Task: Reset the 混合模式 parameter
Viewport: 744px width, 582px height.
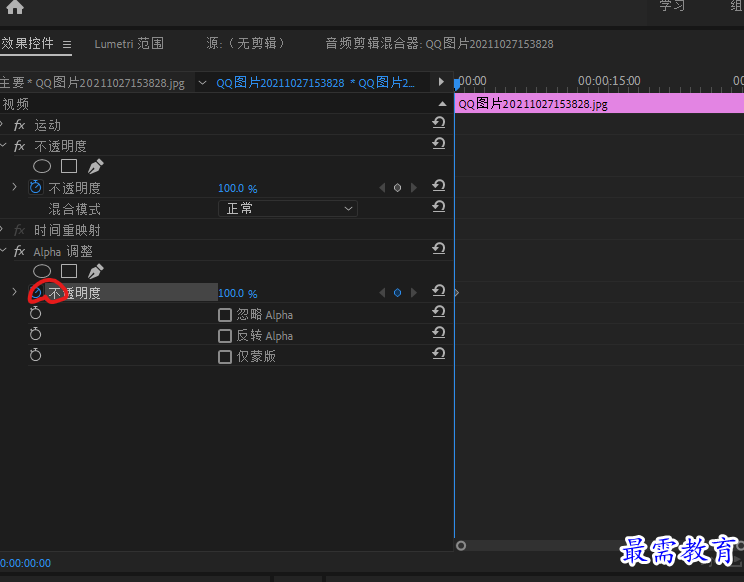Action: tap(439, 206)
